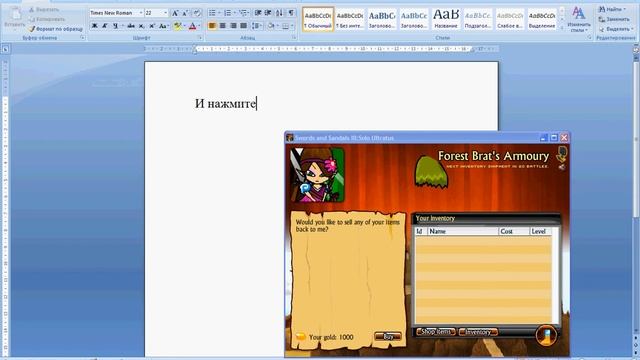This screenshot has height=360, width=640.
Task: Click the Increase Indent icon
Action: (268, 13)
